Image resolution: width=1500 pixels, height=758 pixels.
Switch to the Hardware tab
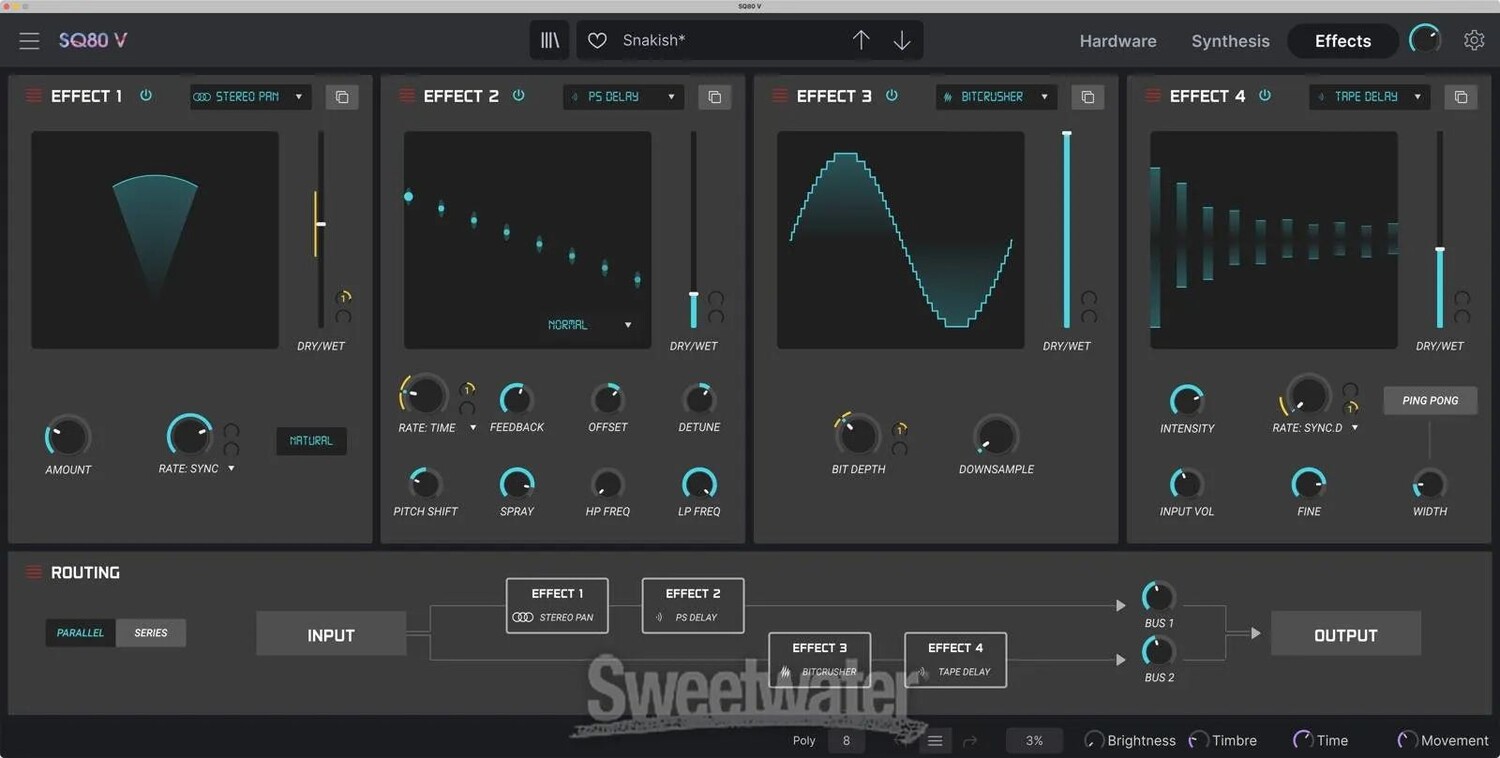coord(1117,41)
